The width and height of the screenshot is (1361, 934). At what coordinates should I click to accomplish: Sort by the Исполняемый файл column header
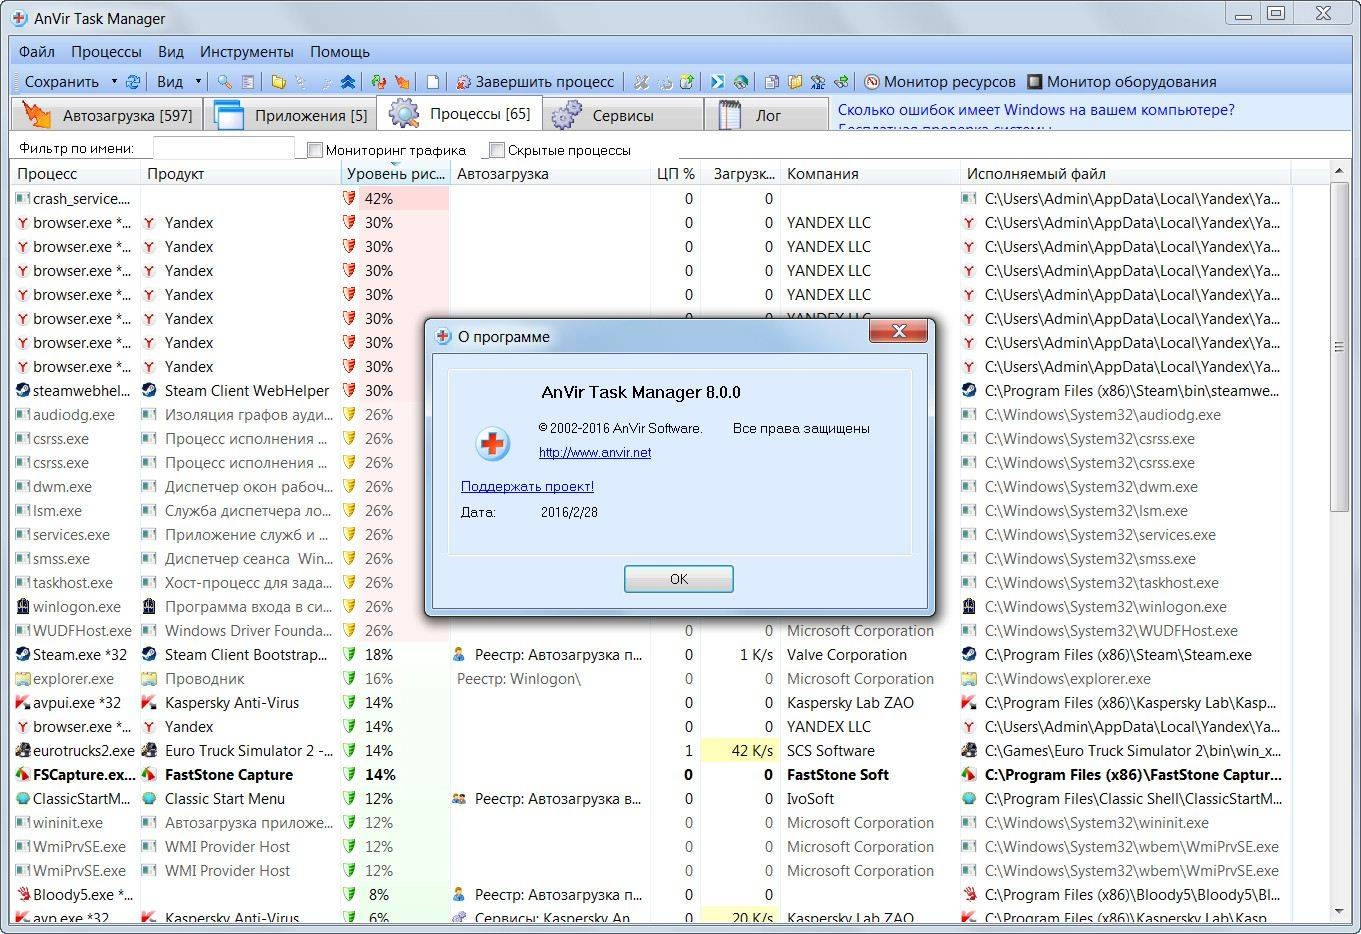[1125, 174]
